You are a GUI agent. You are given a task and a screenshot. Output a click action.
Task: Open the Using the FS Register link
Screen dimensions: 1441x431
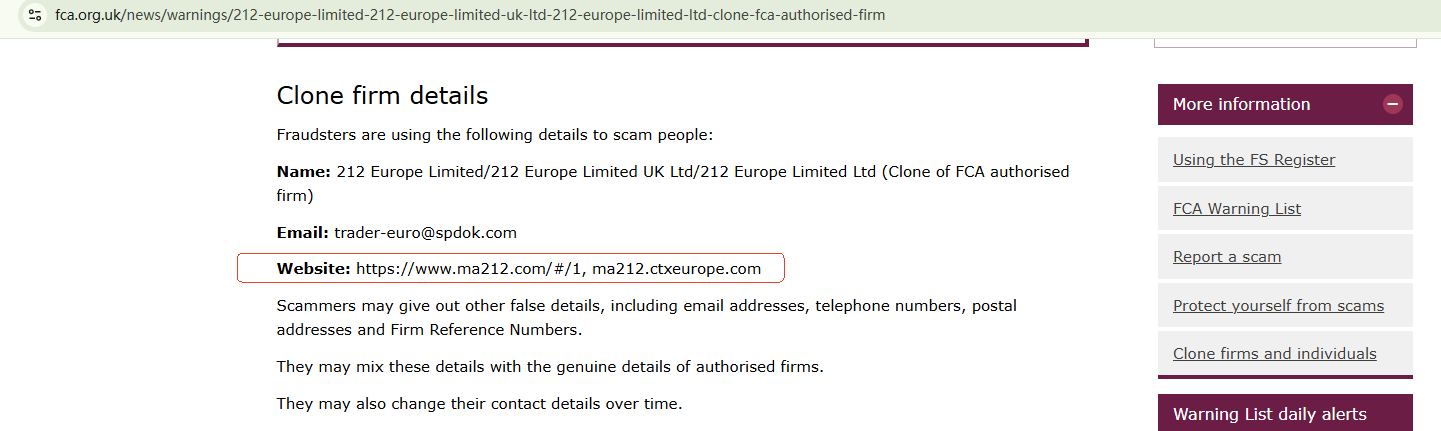pyautogui.click(x=1253, y=160)
